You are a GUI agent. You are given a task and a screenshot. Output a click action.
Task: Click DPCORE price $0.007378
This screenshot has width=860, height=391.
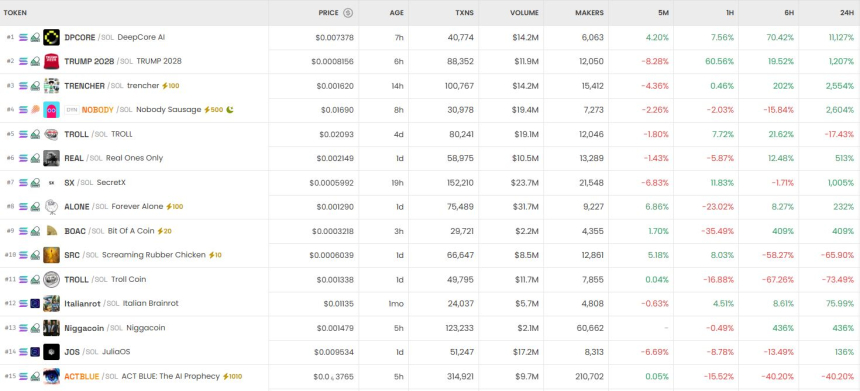click(335, 37)
